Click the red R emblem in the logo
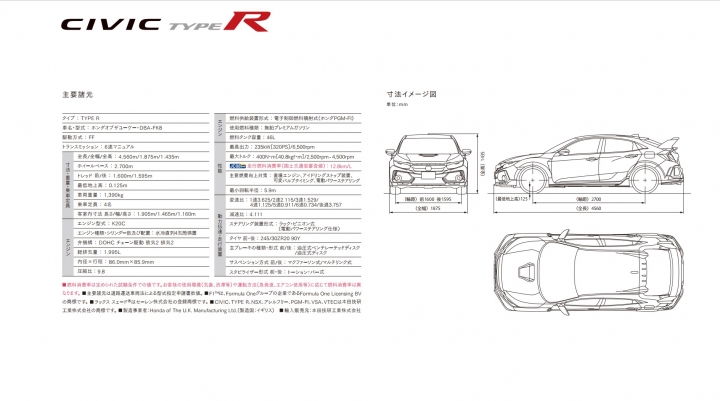The height and width of the screenshot is (401, 720). (247, 22)
